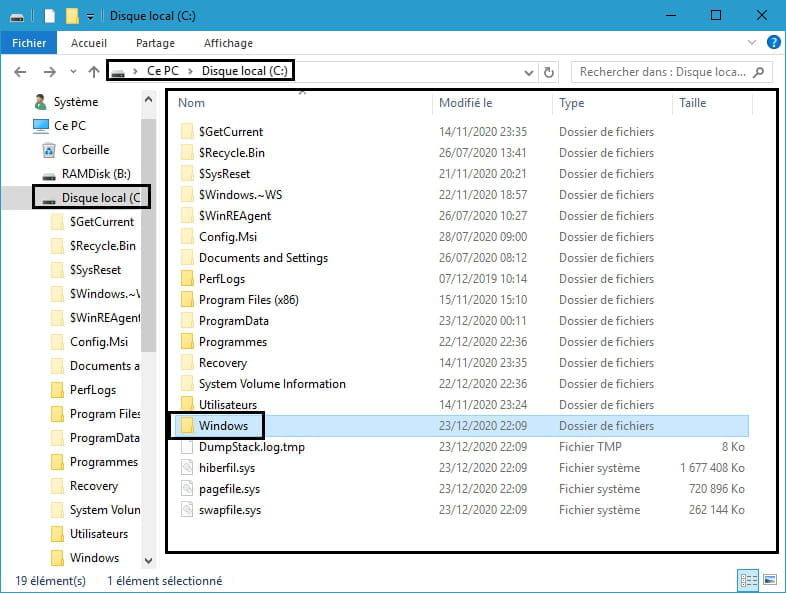Viewport: 786px width, 593px height.
Task: Sort by the Nom column header
Action: [x=191, y=103]
